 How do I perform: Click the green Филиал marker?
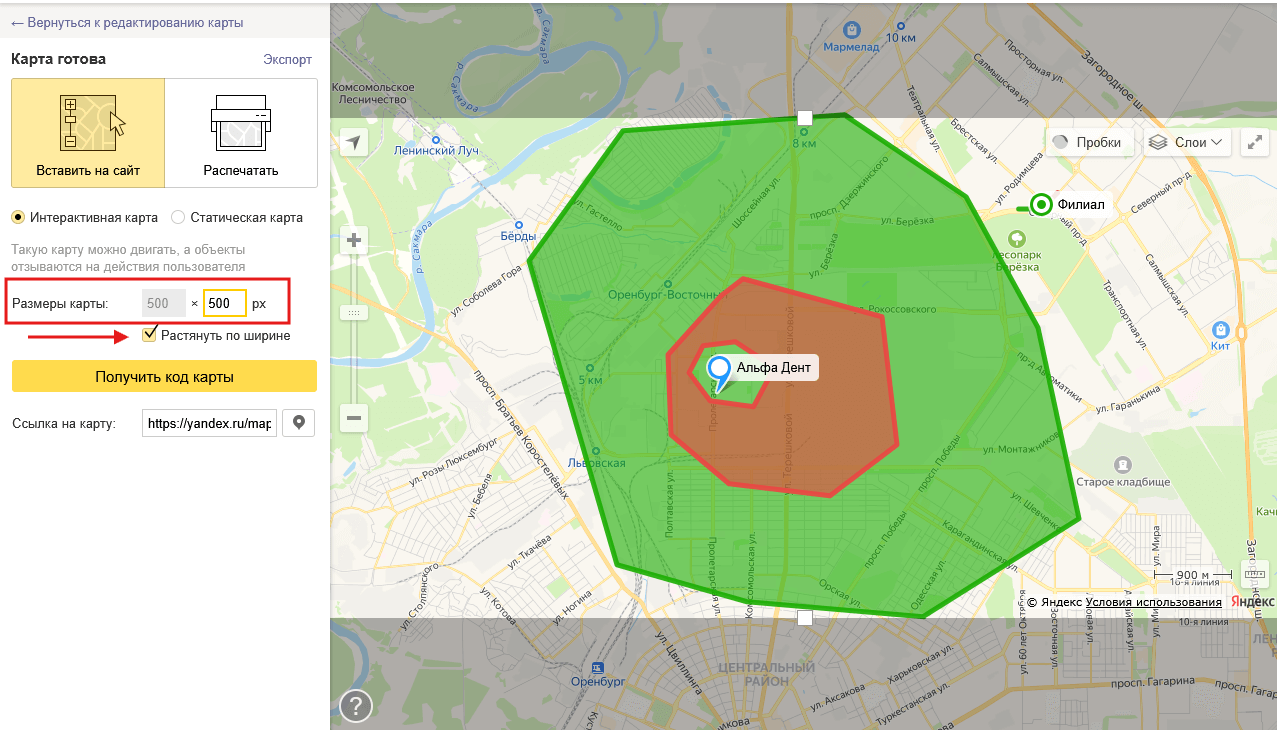pyautogui.click(x=1041, y=205)
